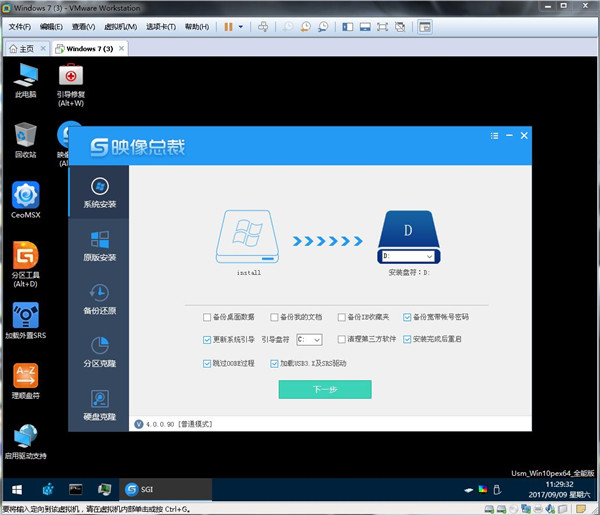This screenshot has width=600, height=515.
Task: Open 此电脑 desktop icon
Action: click(x=25, y=80)
